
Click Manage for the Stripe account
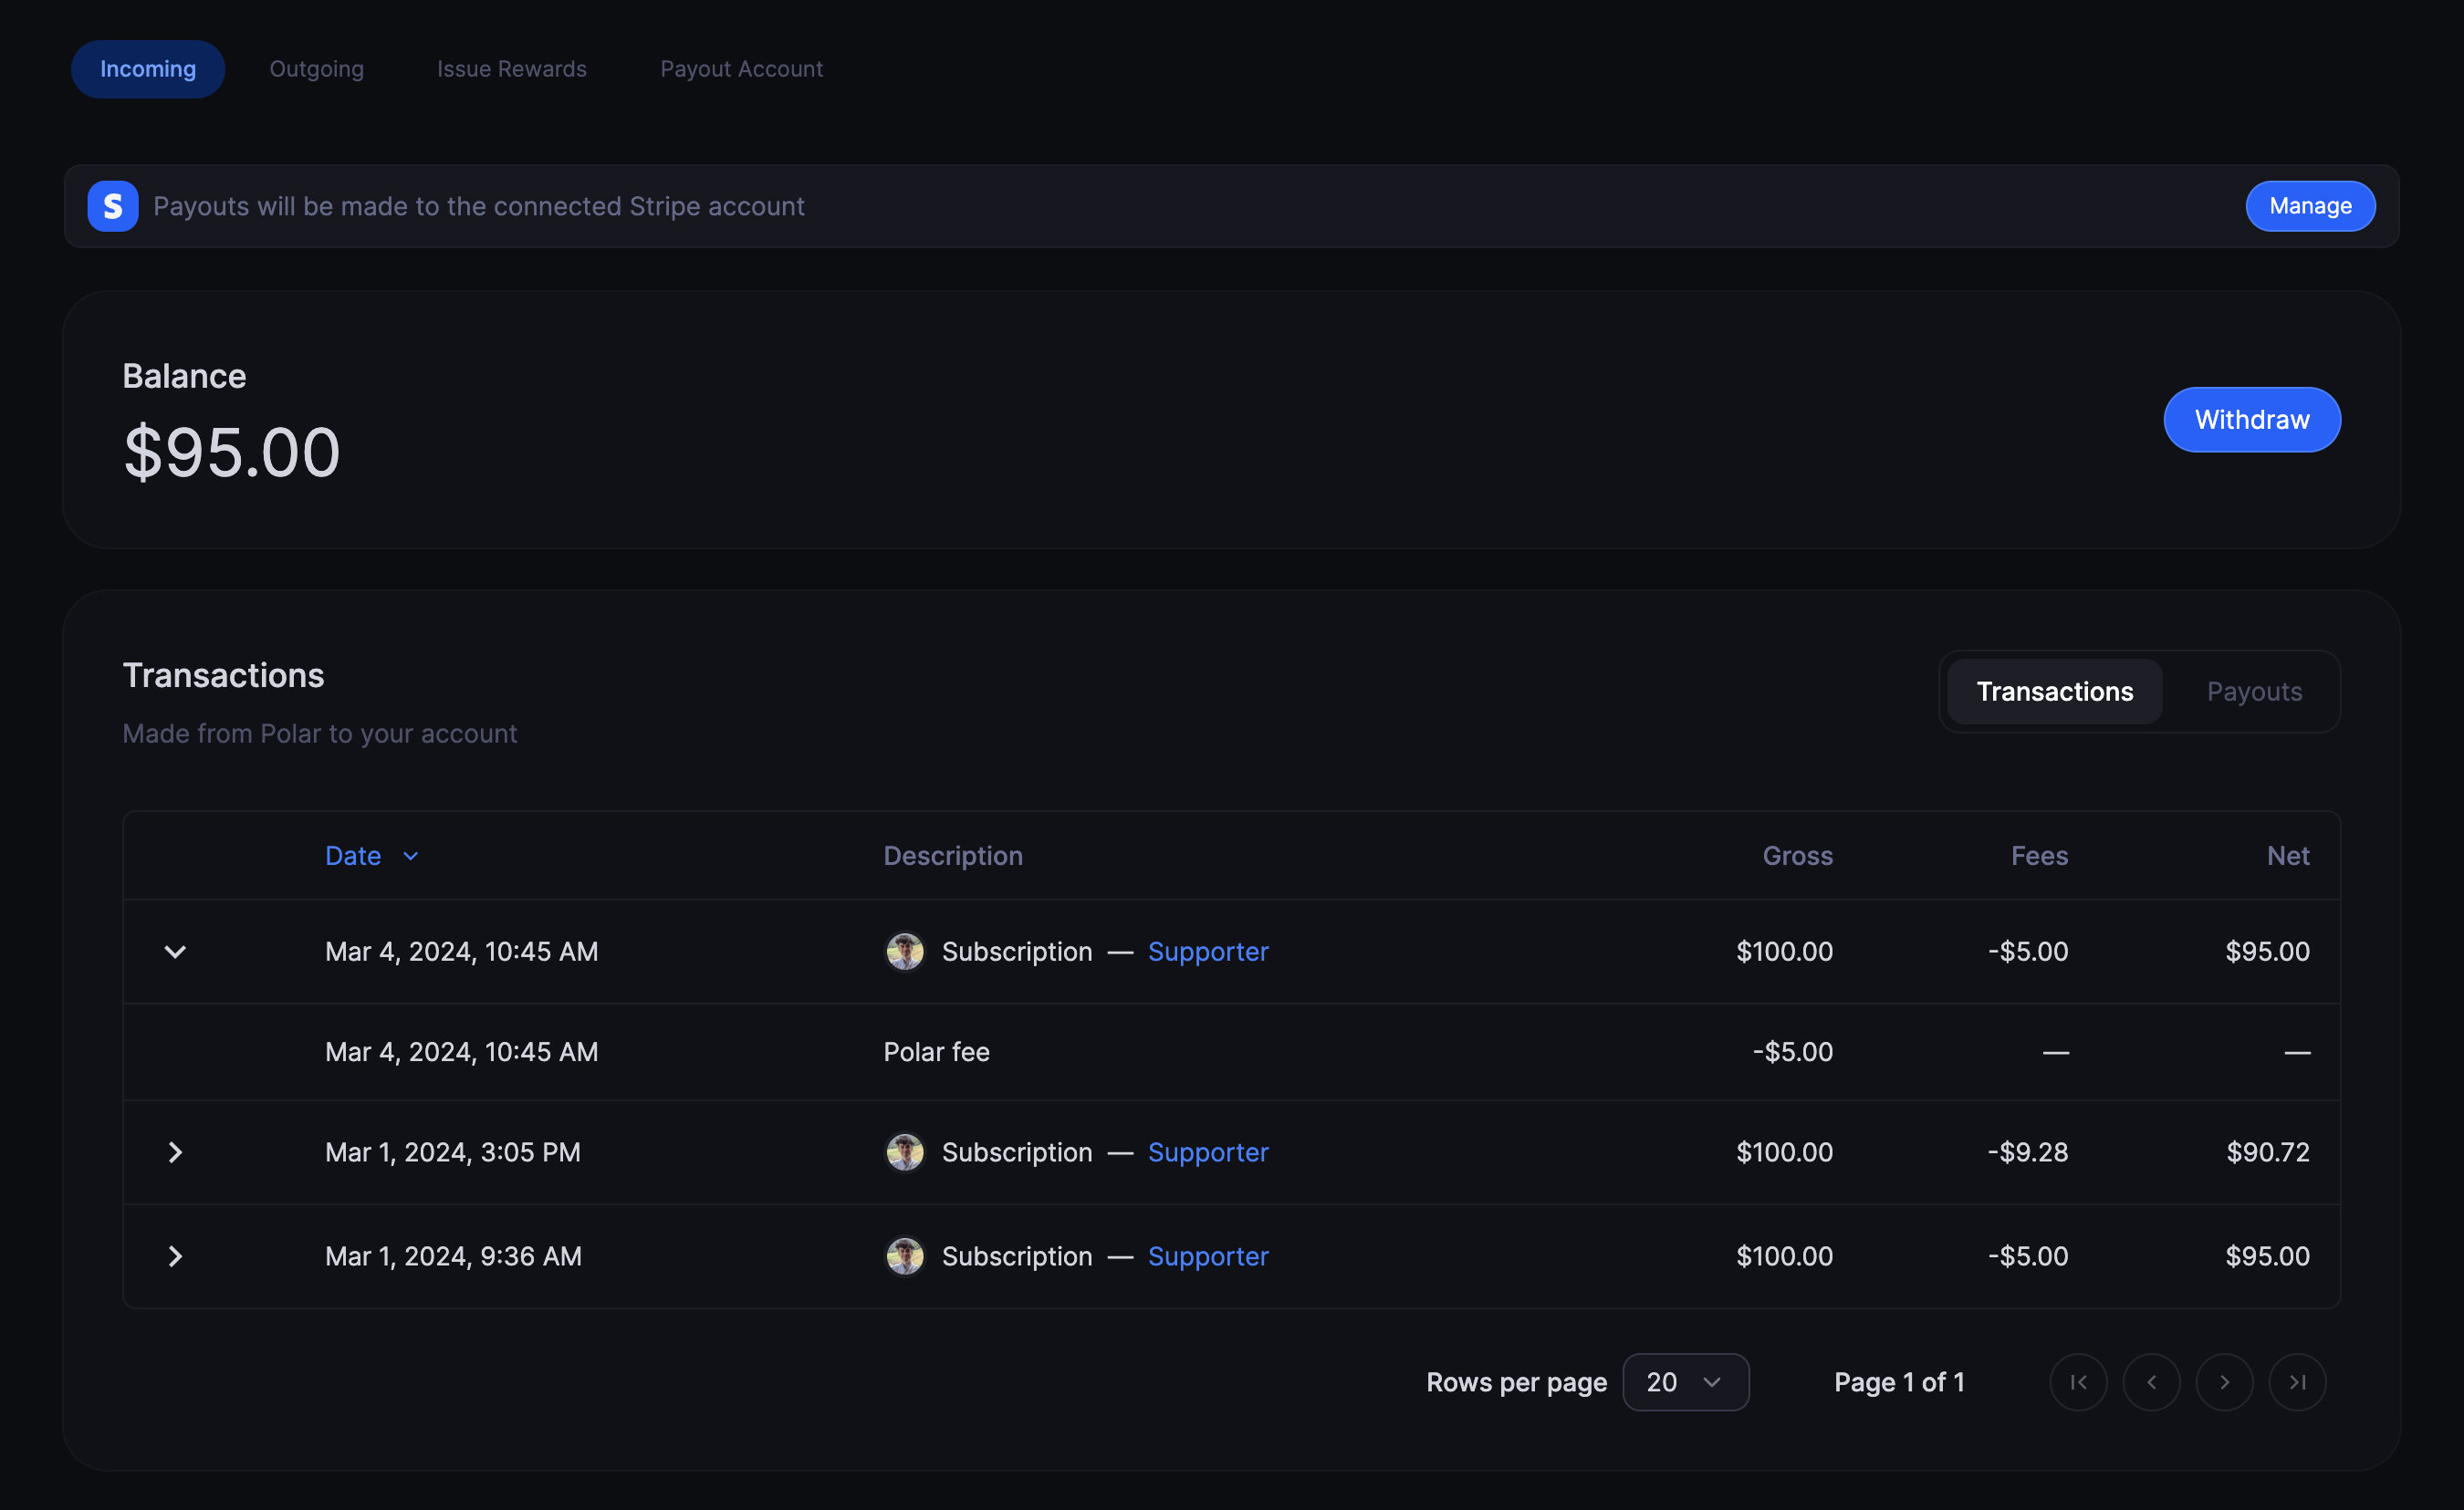pyautogui.click(x=2310, y=206)
